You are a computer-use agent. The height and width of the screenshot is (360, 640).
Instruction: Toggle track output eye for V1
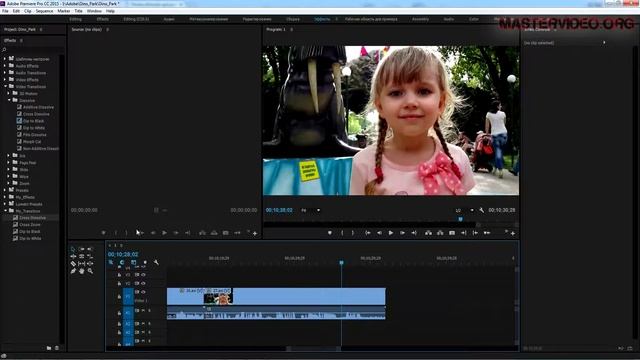(x=143, y=292)
